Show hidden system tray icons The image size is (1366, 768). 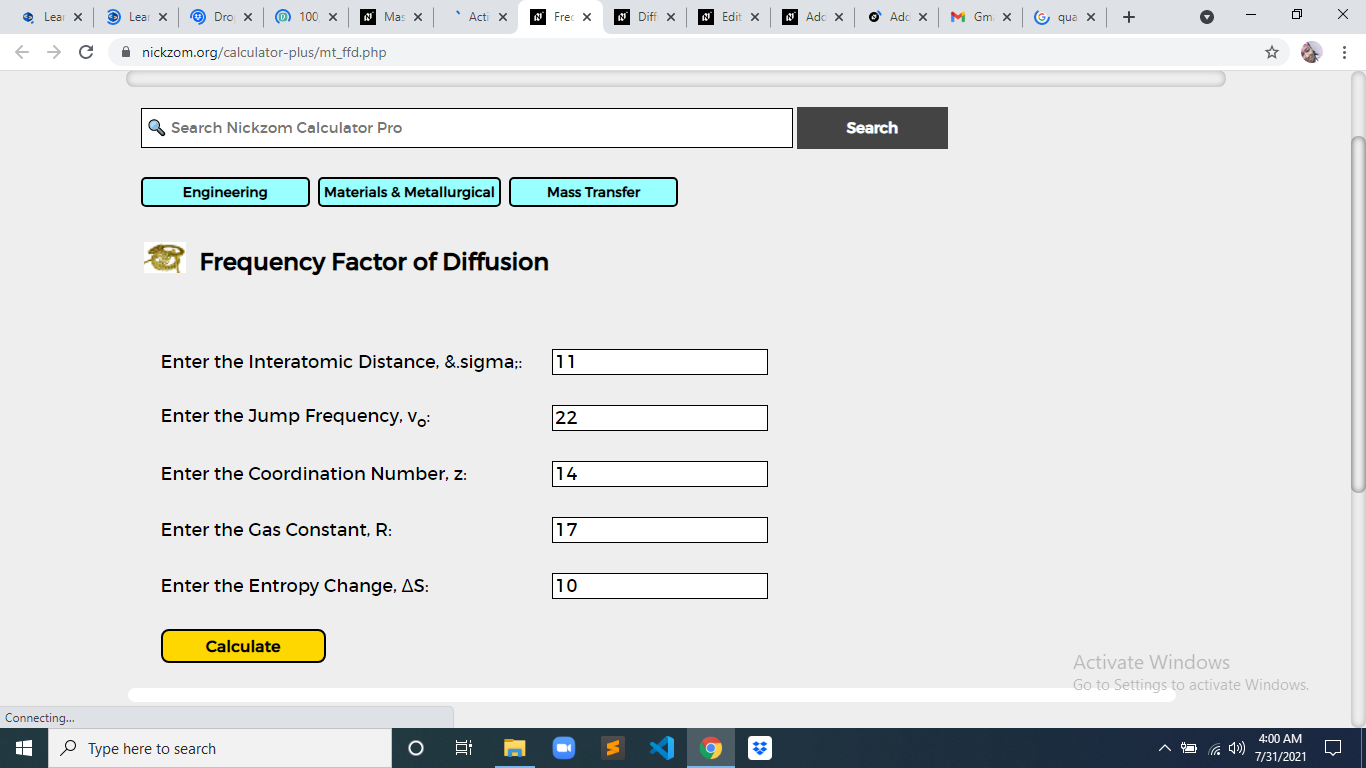(1164, 748)
